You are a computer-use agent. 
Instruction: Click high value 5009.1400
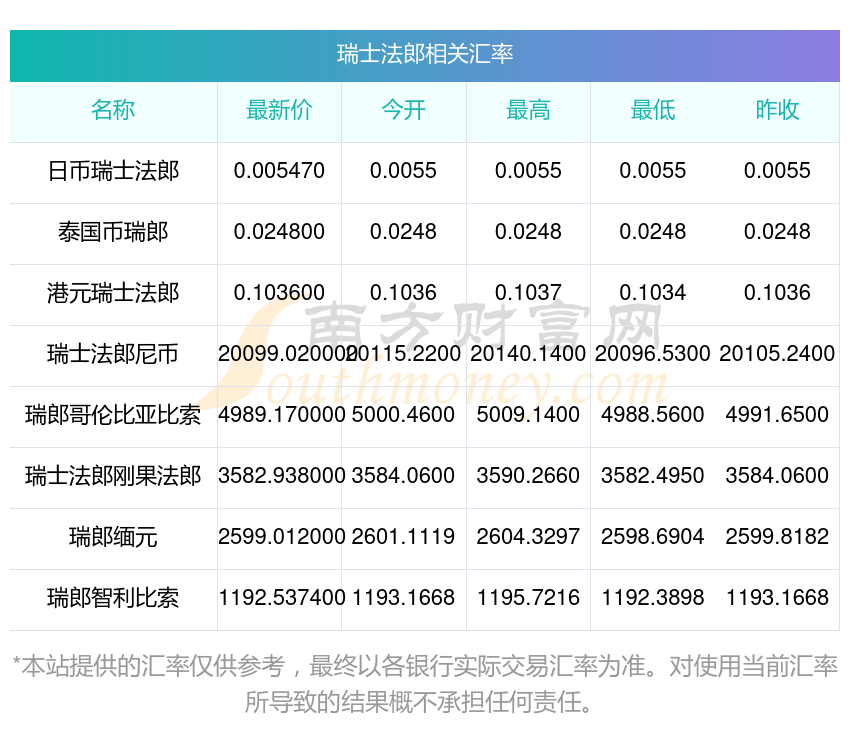click(x=528, y=415)
